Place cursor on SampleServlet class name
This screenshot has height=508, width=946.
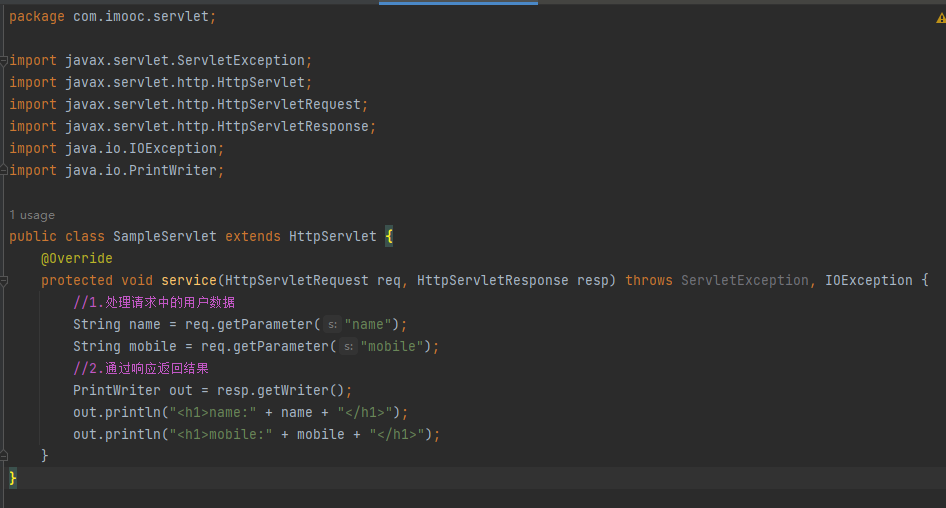(164, 237)
